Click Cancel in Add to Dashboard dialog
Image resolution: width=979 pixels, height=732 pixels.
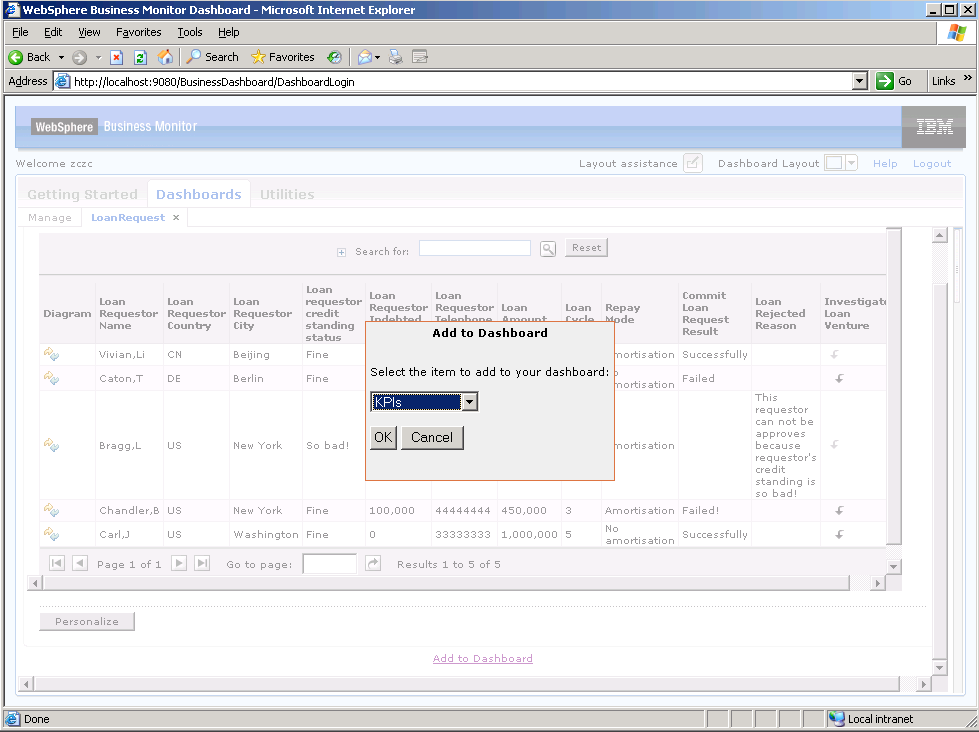pos(432,437)
